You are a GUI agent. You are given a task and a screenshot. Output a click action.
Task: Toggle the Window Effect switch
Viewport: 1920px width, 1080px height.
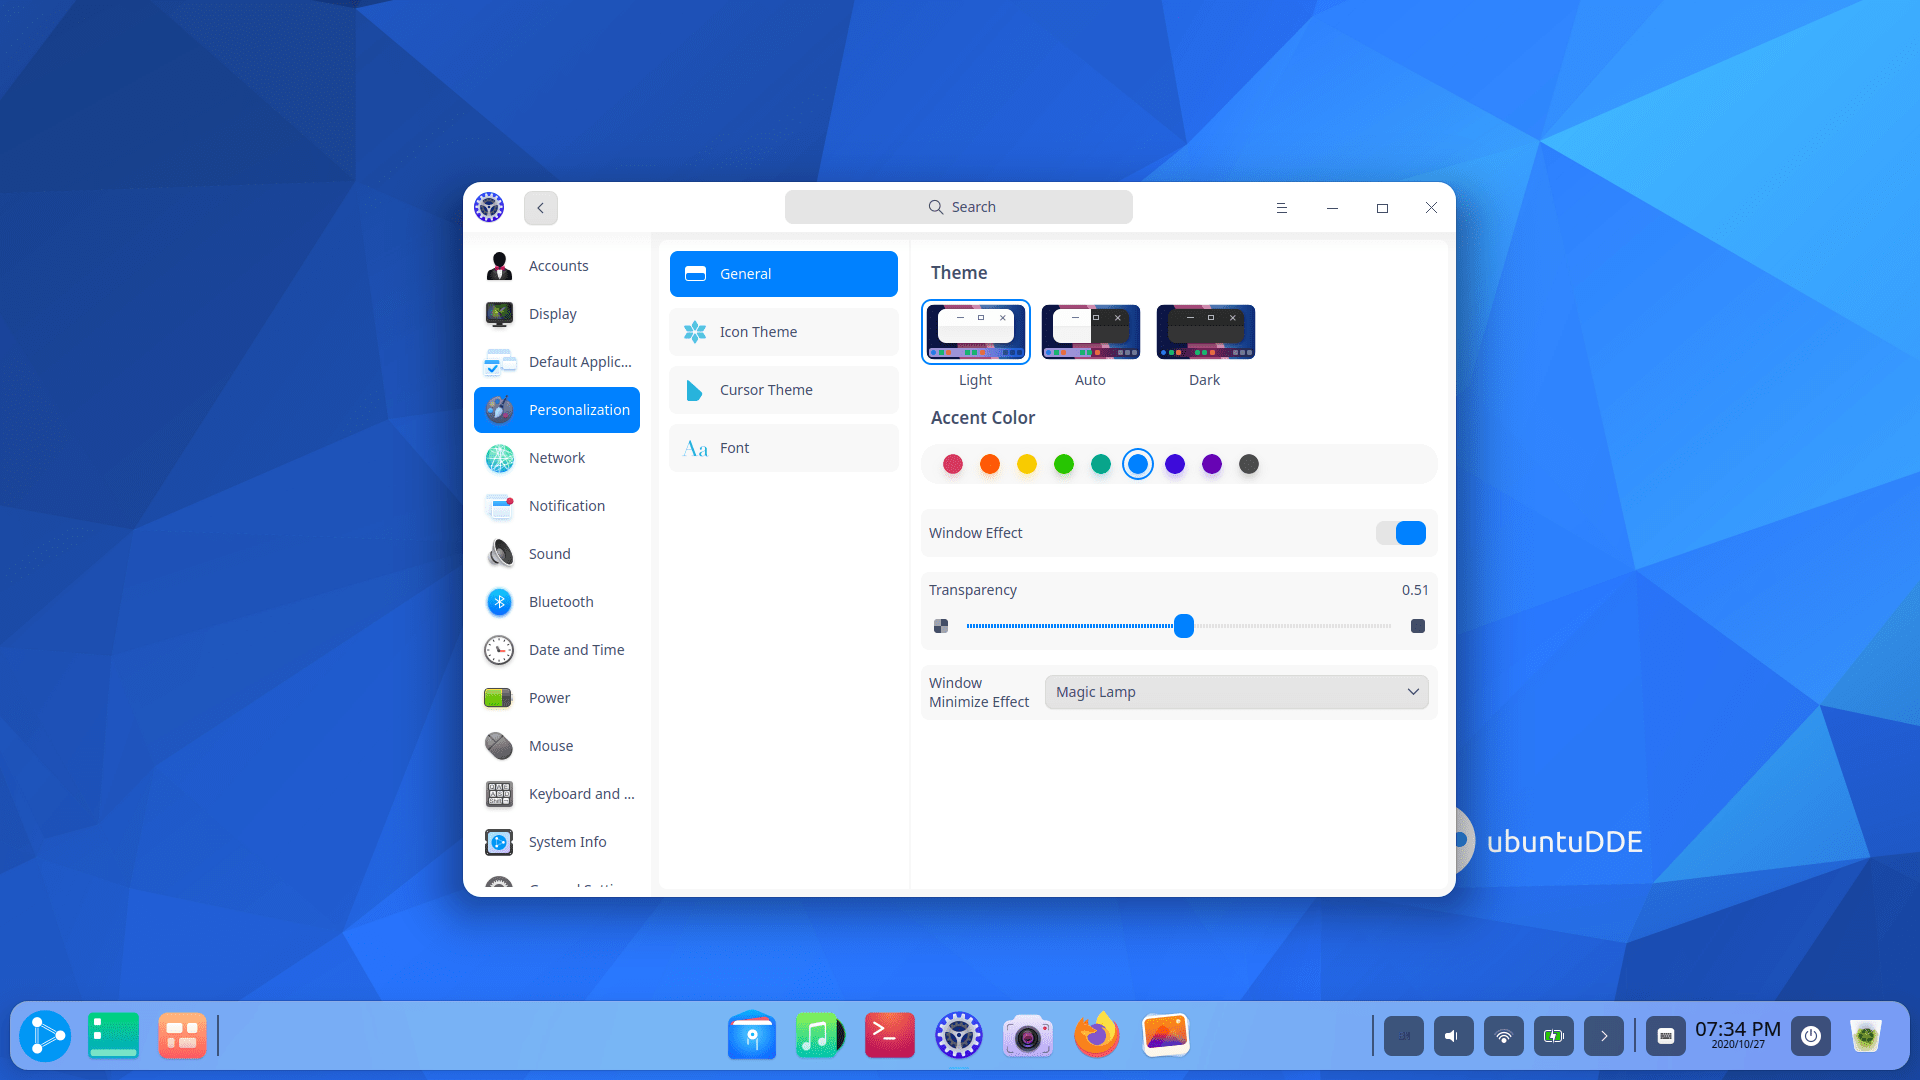(1401, 533)
